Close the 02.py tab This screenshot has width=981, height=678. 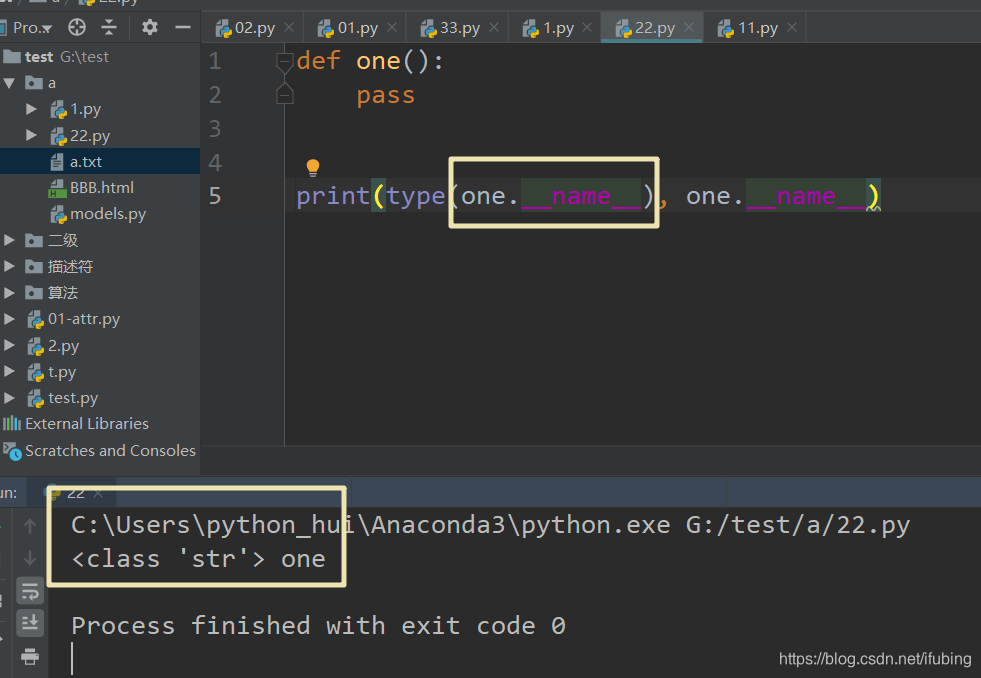click(x=289, y=27)
